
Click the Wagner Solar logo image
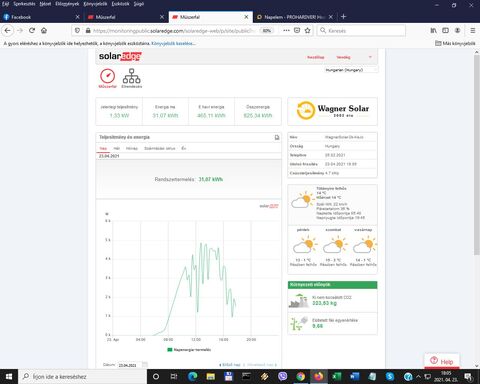point(333,111)
